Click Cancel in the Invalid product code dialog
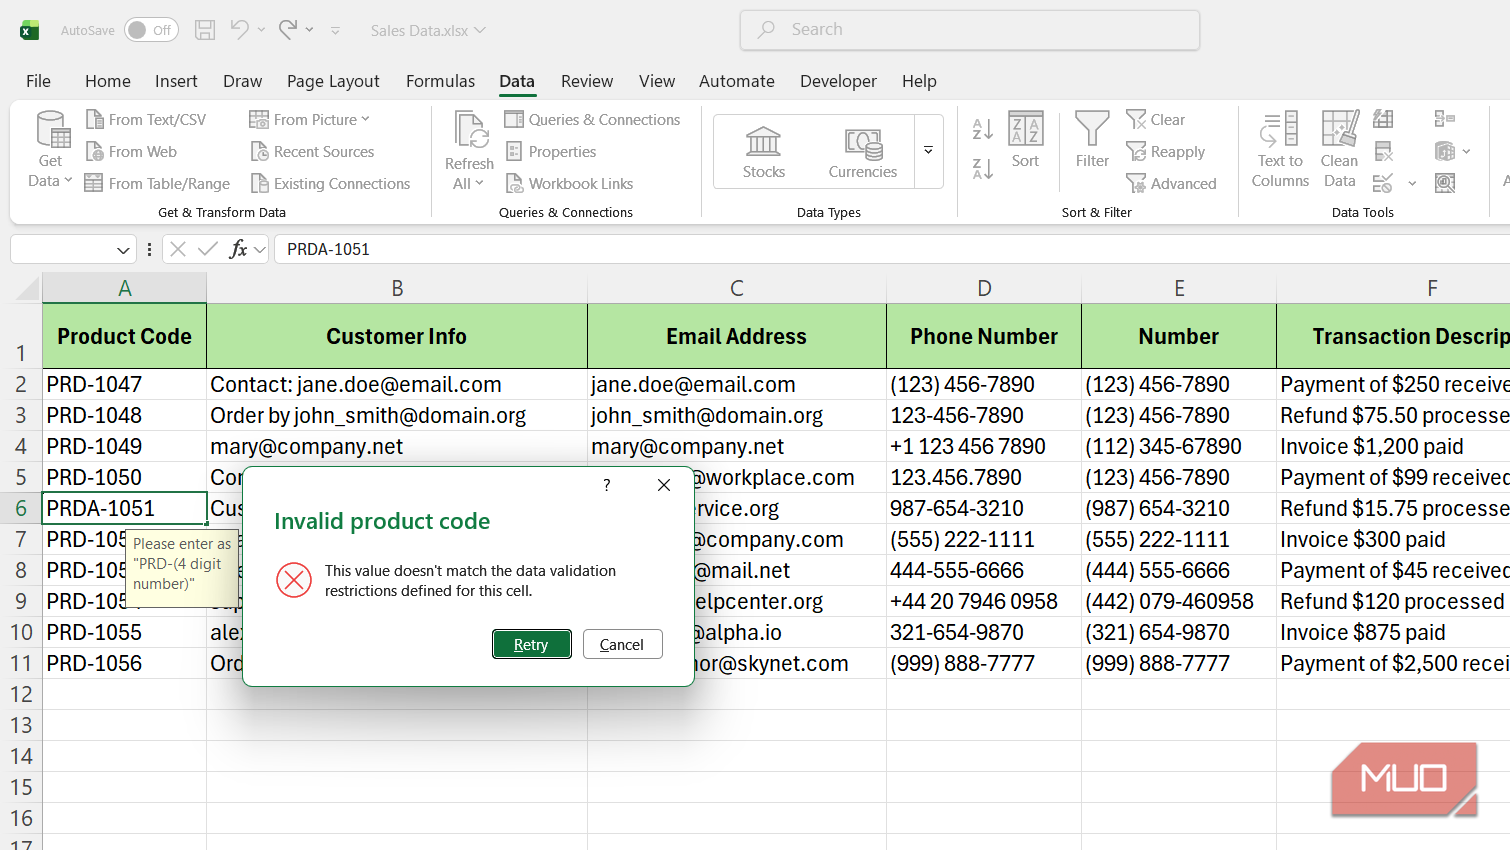 pos(622,645)
